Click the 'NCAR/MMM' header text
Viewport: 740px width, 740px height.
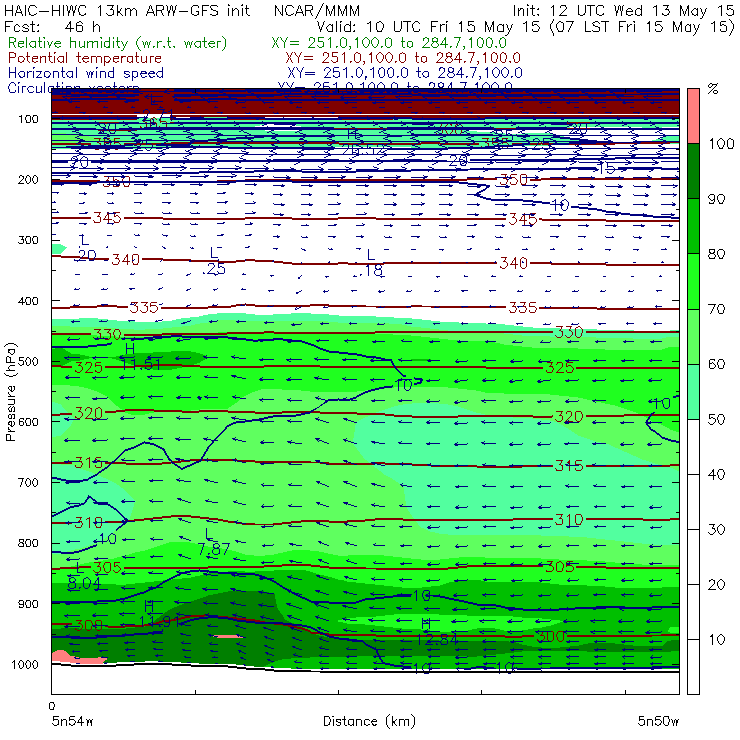pos(317,10)
